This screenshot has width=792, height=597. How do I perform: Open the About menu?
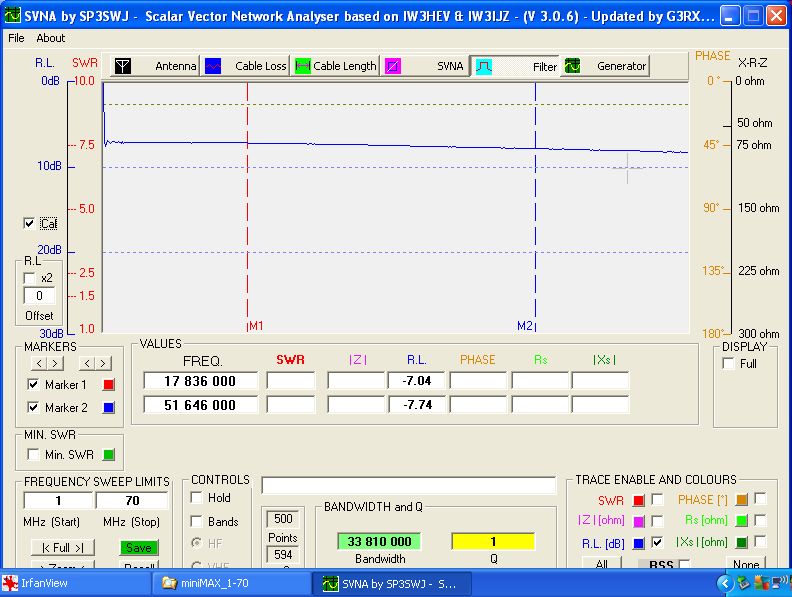pyautogui.click(x=51, y=38)
